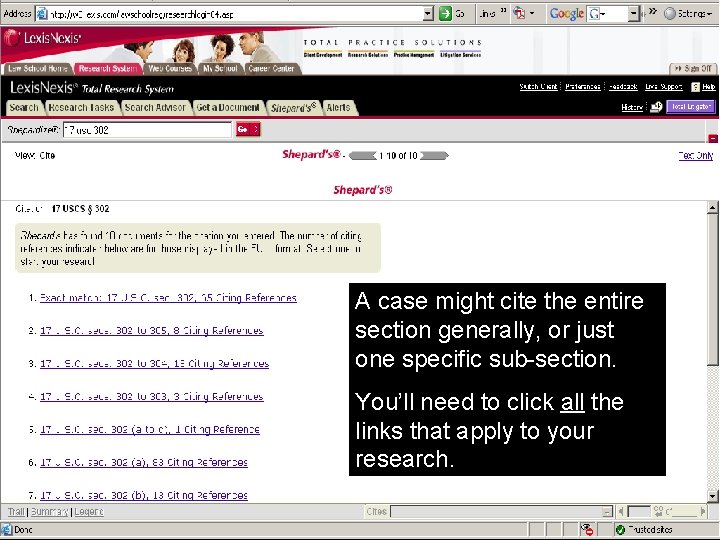
Task: Open the Adobe PDF toolbar dropdown arrow
Action: coord(532,14)
